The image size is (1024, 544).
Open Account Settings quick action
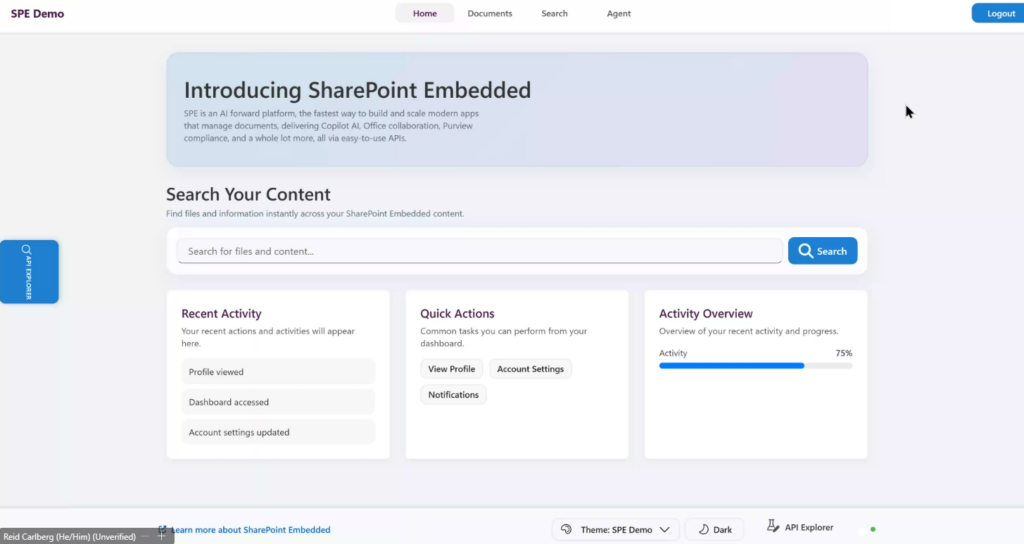coord(530,369)
